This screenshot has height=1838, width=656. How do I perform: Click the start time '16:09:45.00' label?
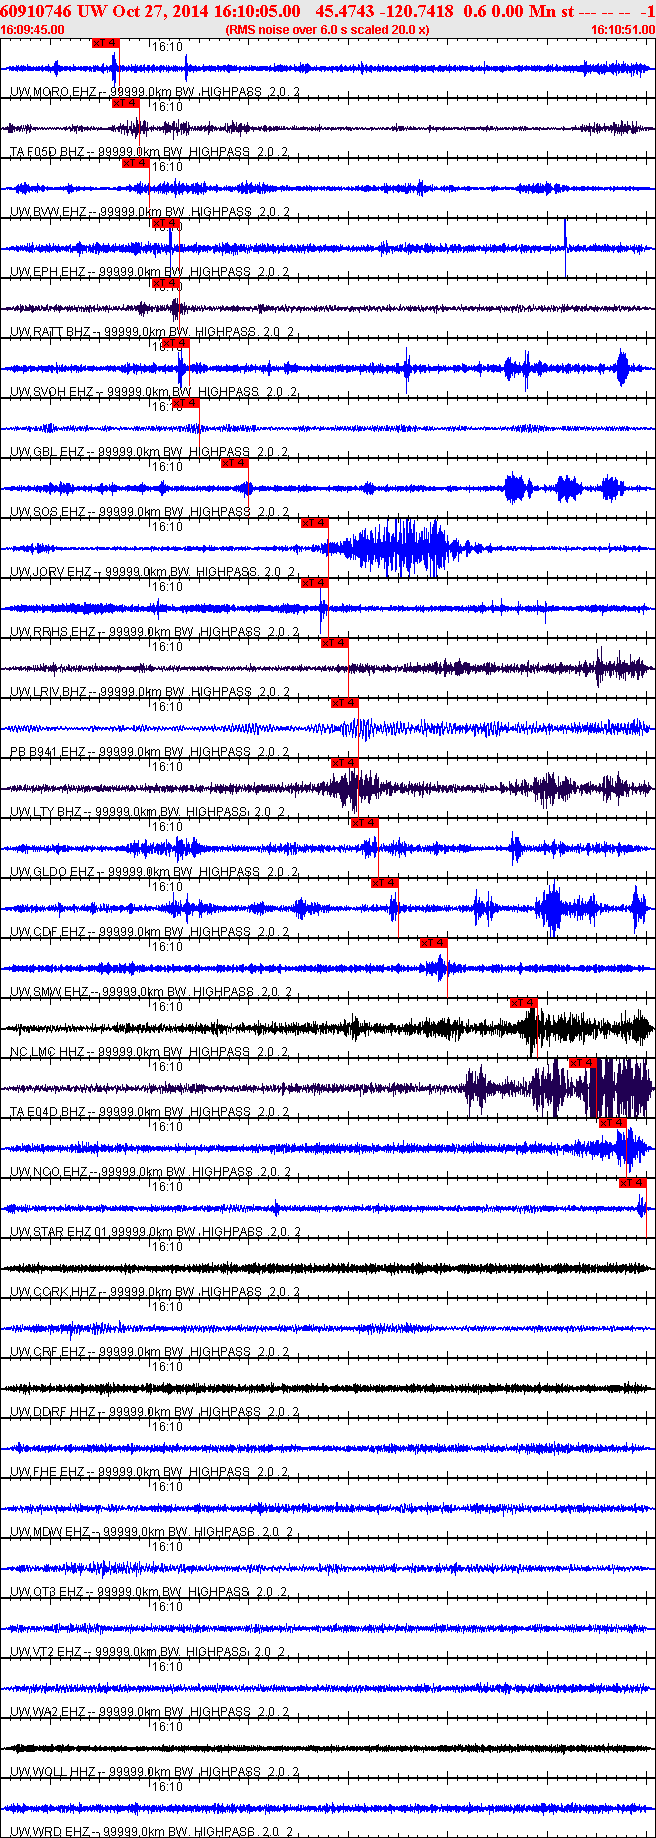(x=33, y=30)
